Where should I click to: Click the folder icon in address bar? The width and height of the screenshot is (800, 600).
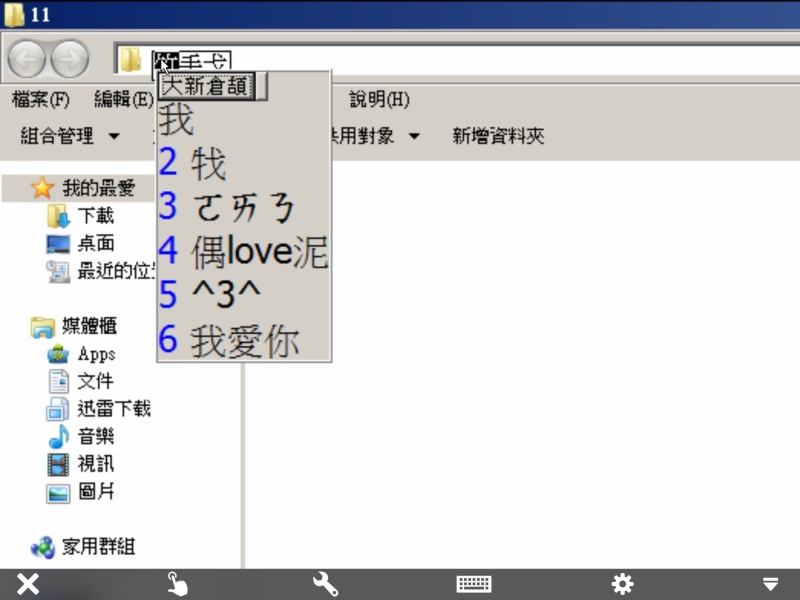click(x=131, y=62)
